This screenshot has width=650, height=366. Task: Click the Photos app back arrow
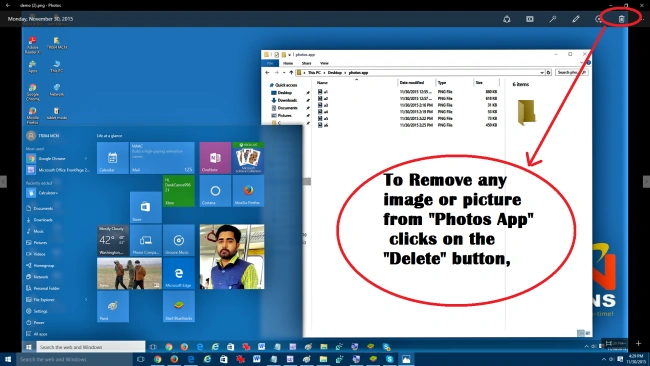pos(8,5)
